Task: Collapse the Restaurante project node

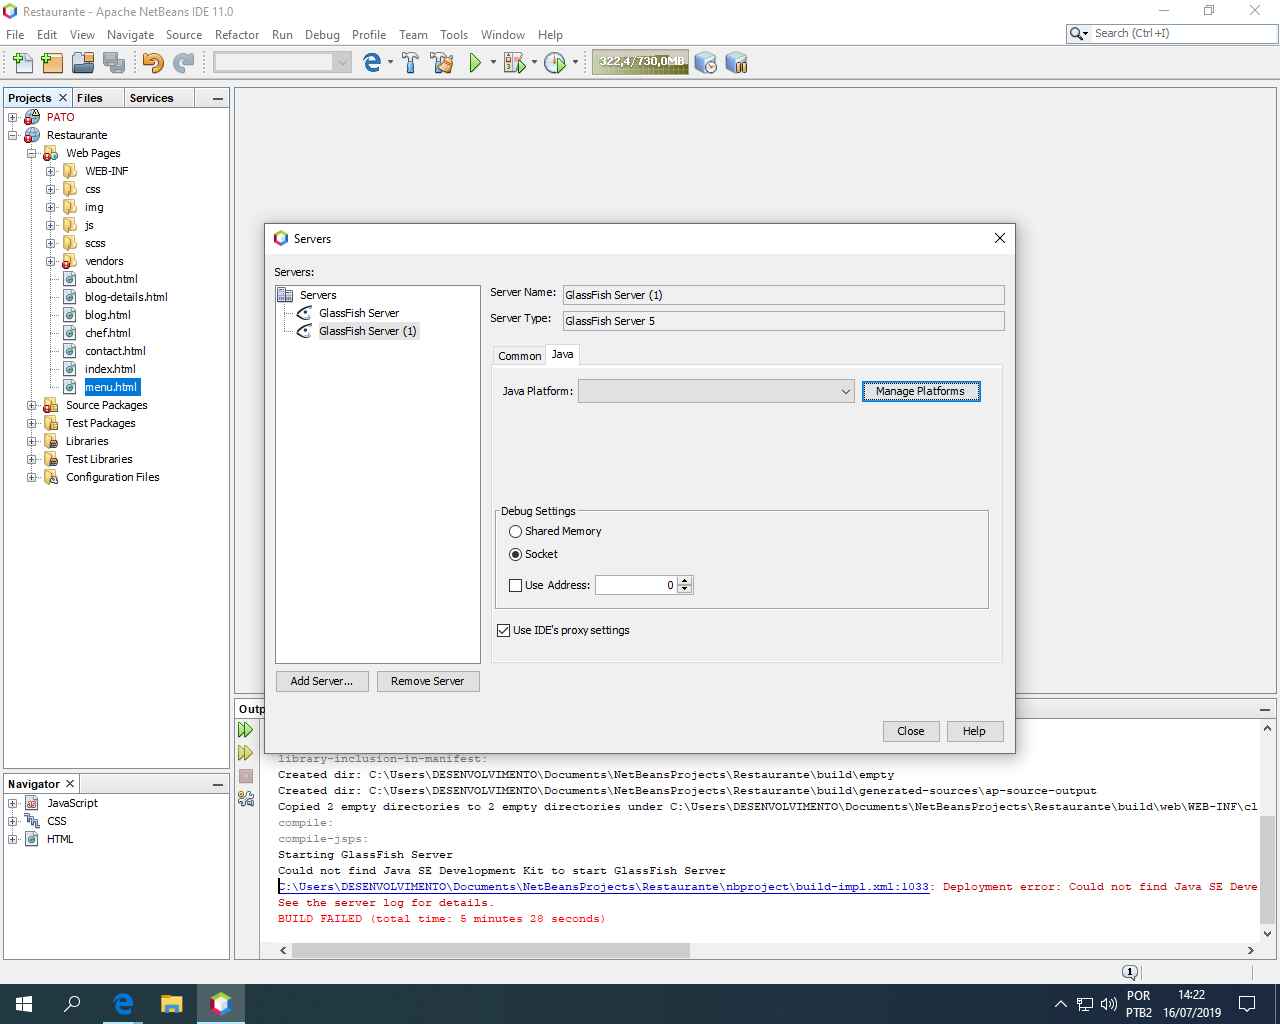Action: [x=13, y=136]
